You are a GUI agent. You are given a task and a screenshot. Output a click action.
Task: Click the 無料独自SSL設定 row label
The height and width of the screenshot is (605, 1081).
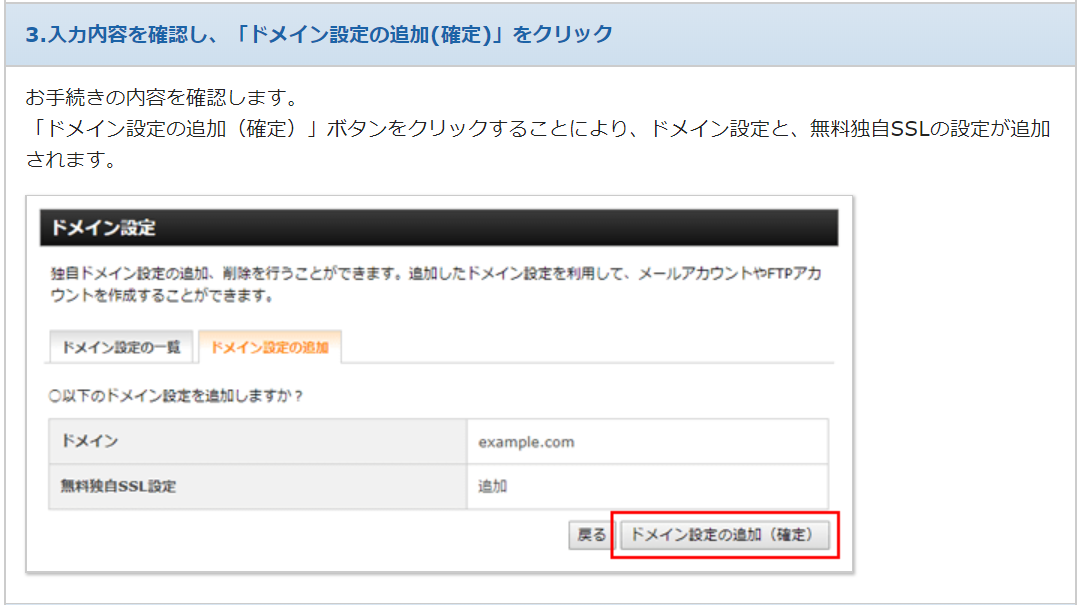pyautogui.click(x=118, y=487)
